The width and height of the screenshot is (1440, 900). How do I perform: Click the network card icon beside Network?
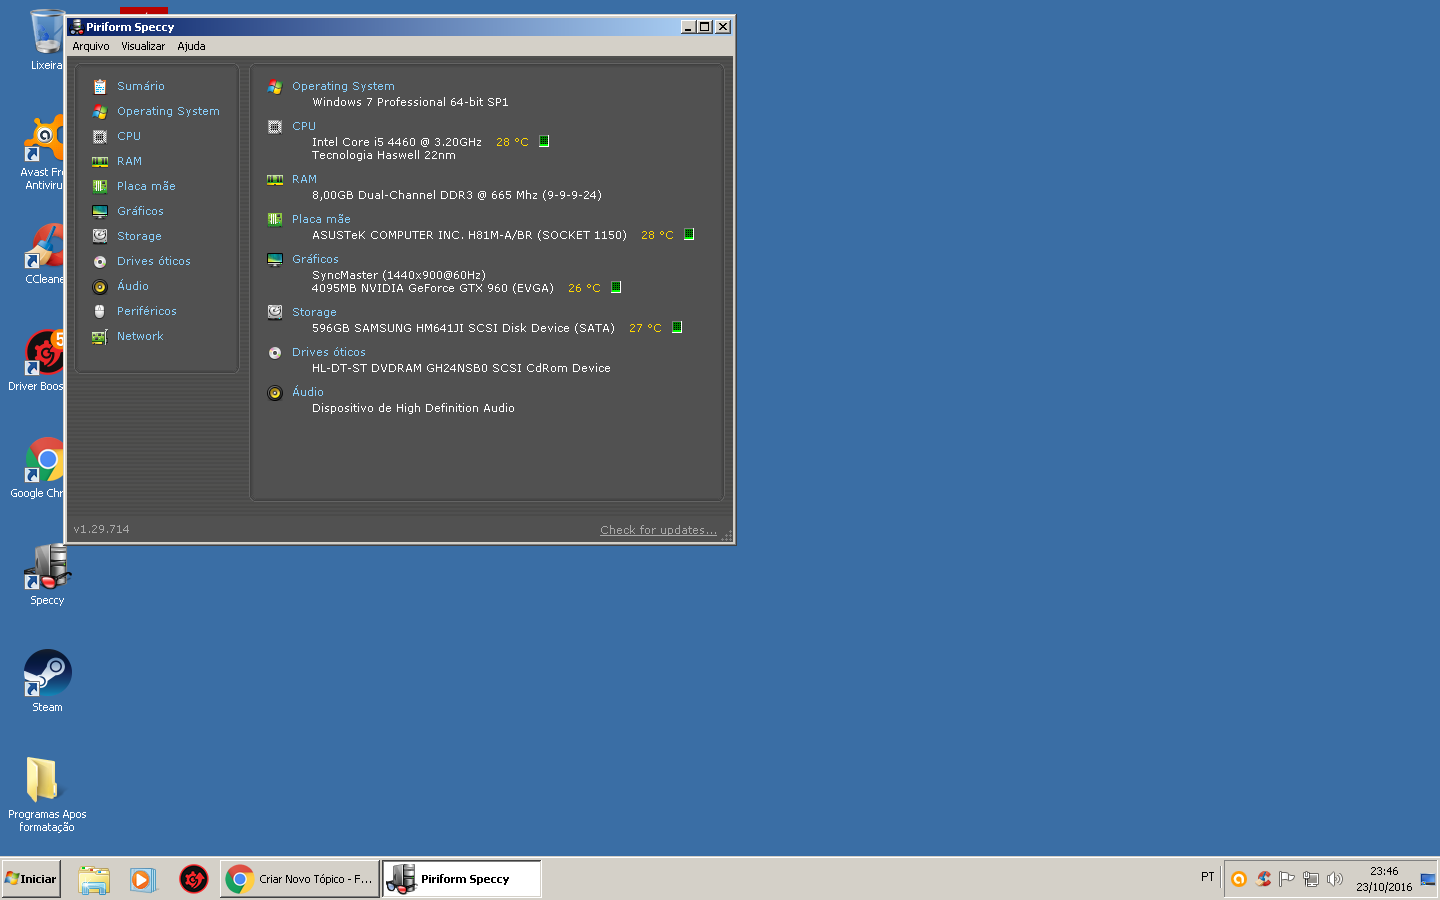(x=100, y=337)
